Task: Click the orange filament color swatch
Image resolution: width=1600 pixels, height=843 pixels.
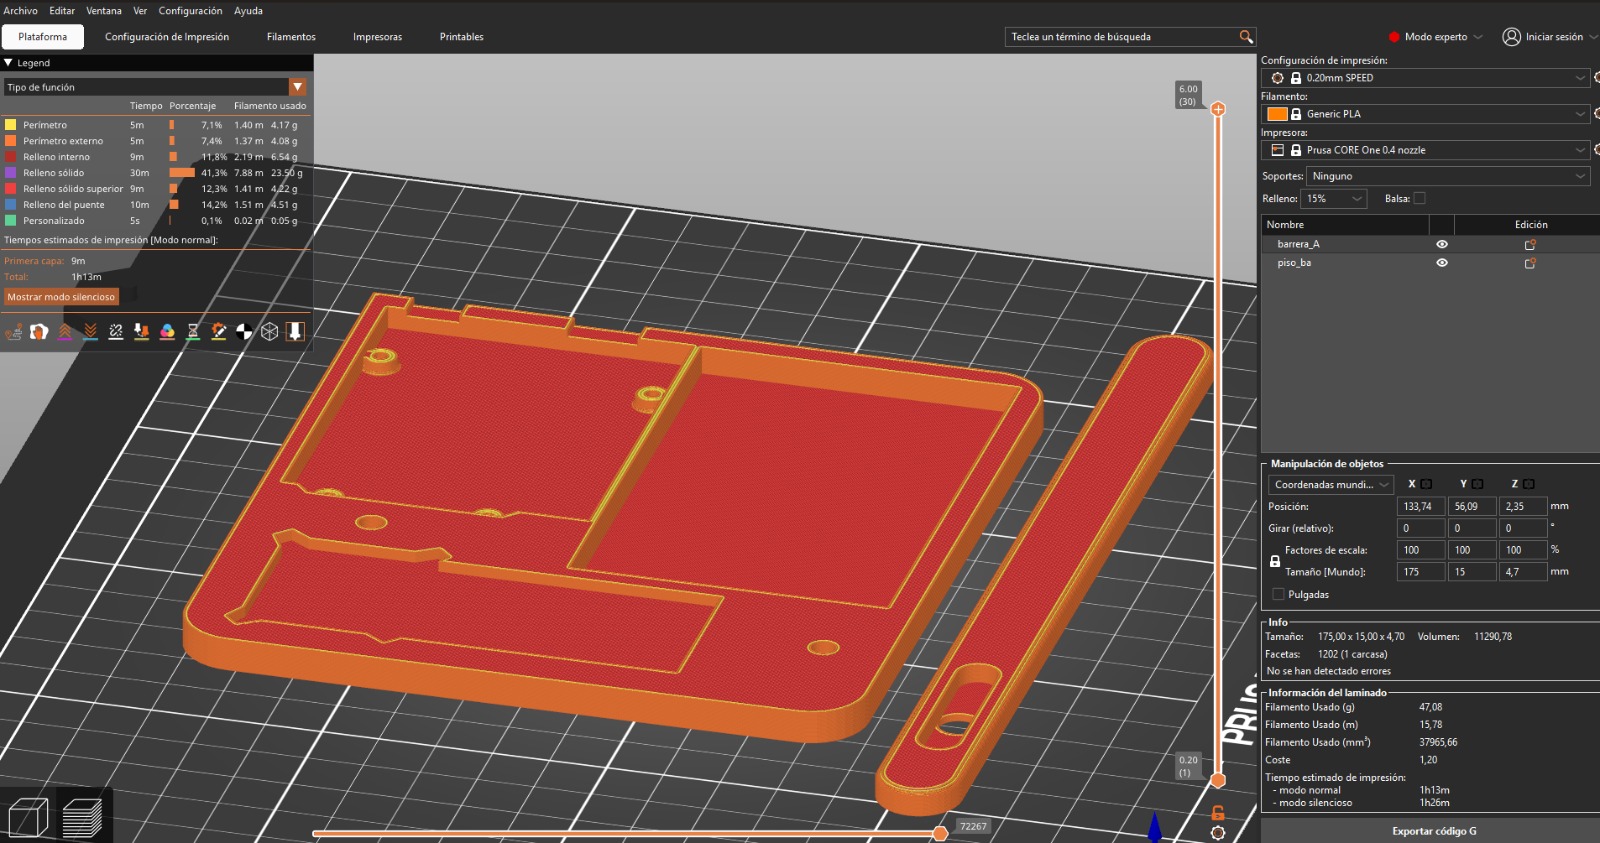Action: (x=1278, y=114)
